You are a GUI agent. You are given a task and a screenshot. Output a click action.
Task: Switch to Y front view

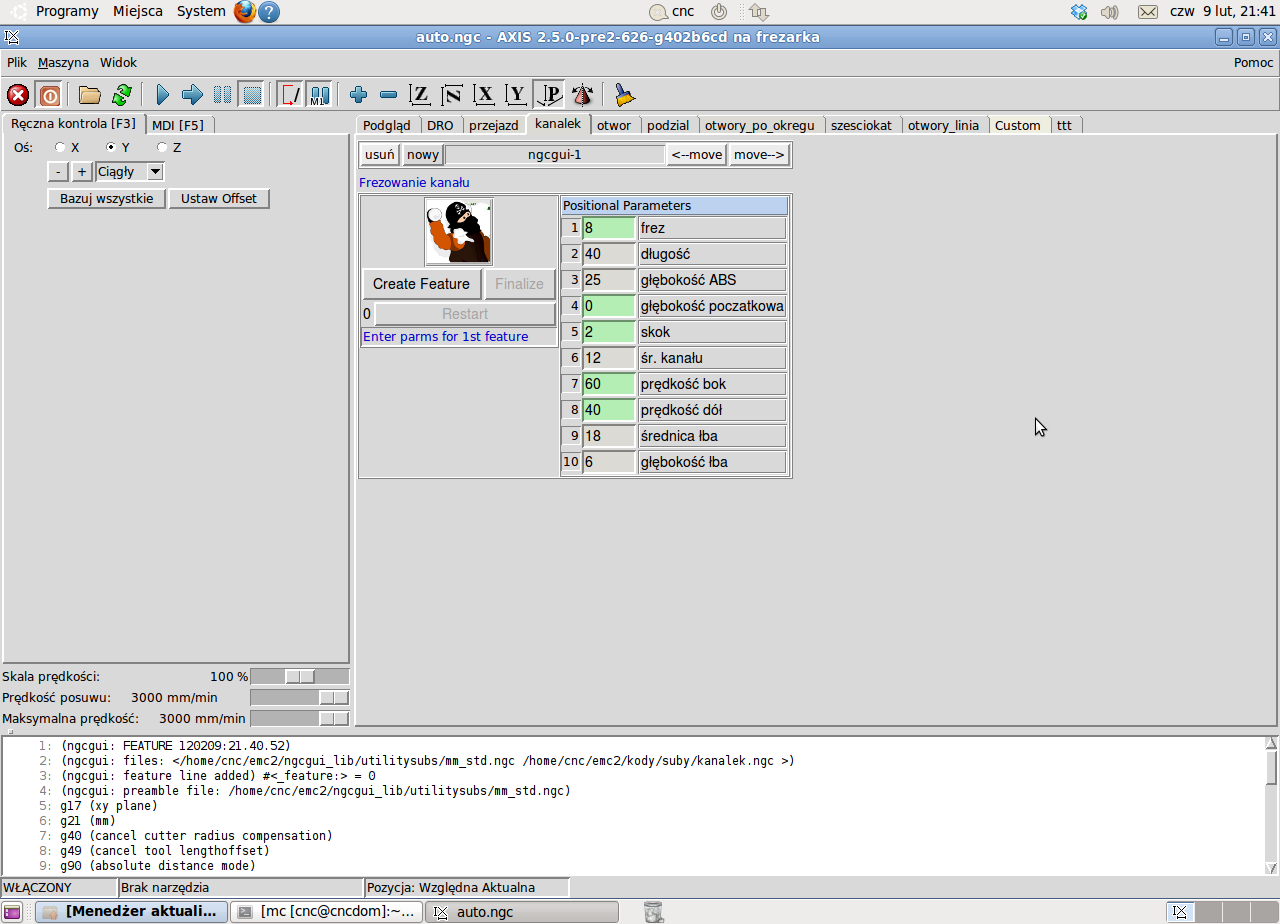click(x=516, y=95)
